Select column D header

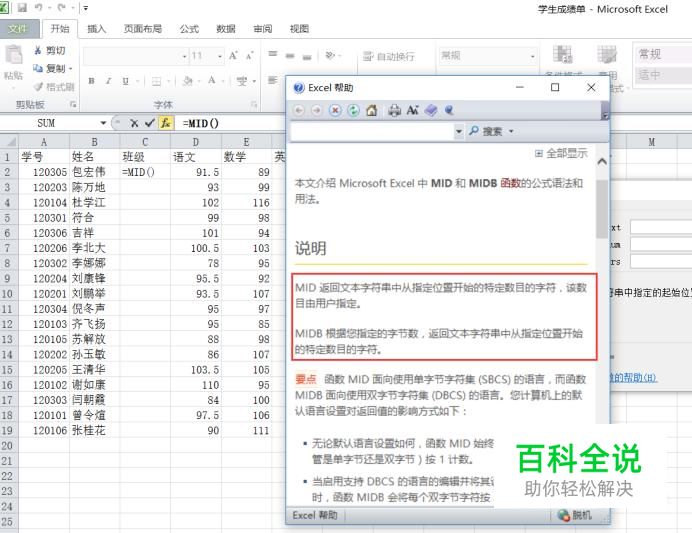(x=196, y=142)
